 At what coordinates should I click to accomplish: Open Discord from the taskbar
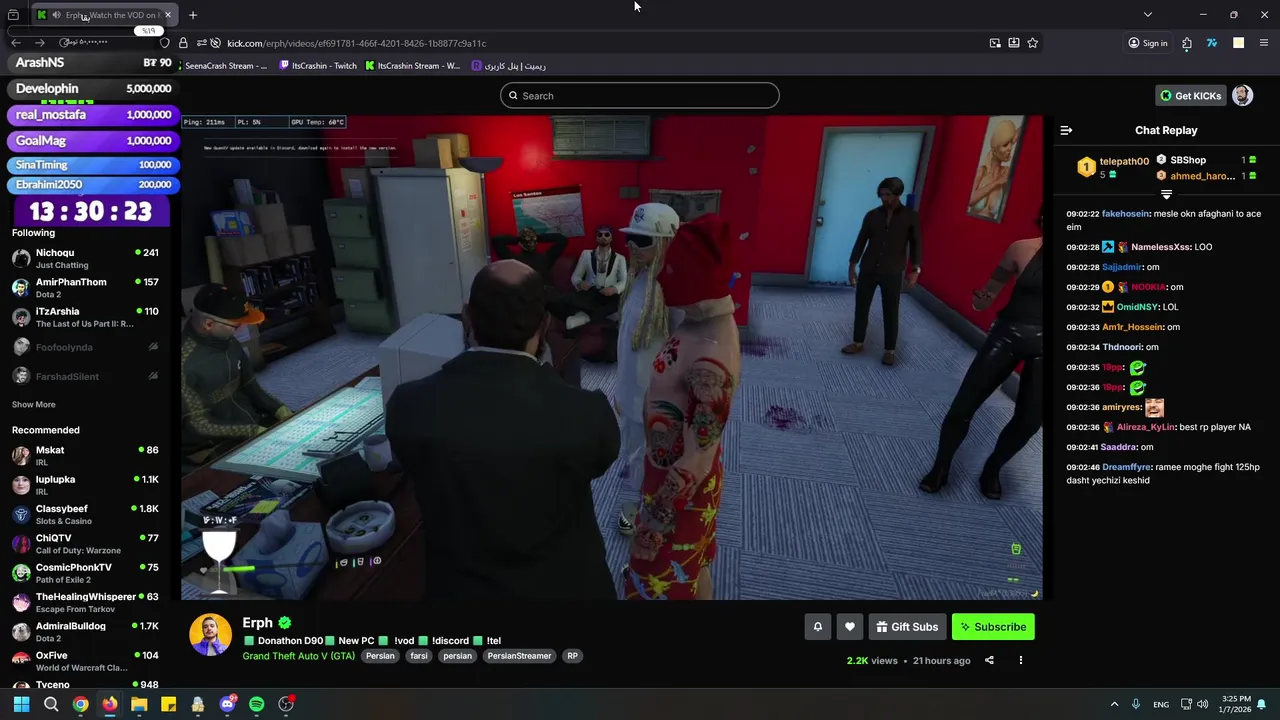tap(227, 704)
